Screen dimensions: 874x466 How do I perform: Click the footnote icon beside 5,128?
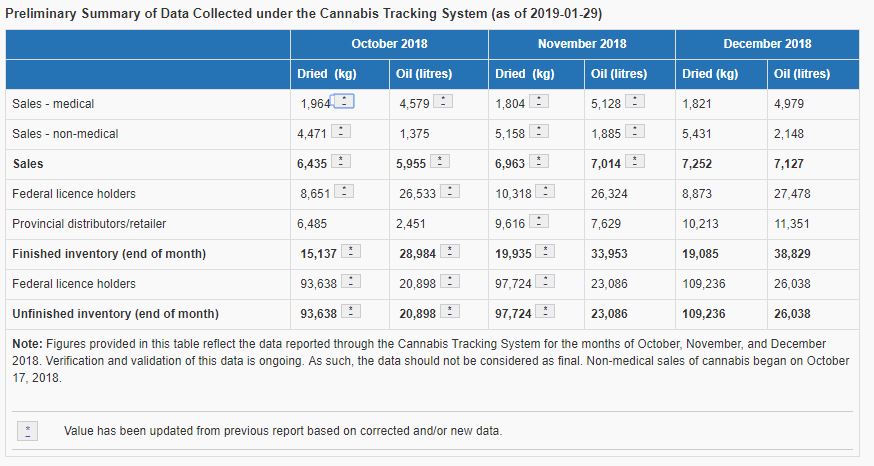tap(636, 103)
